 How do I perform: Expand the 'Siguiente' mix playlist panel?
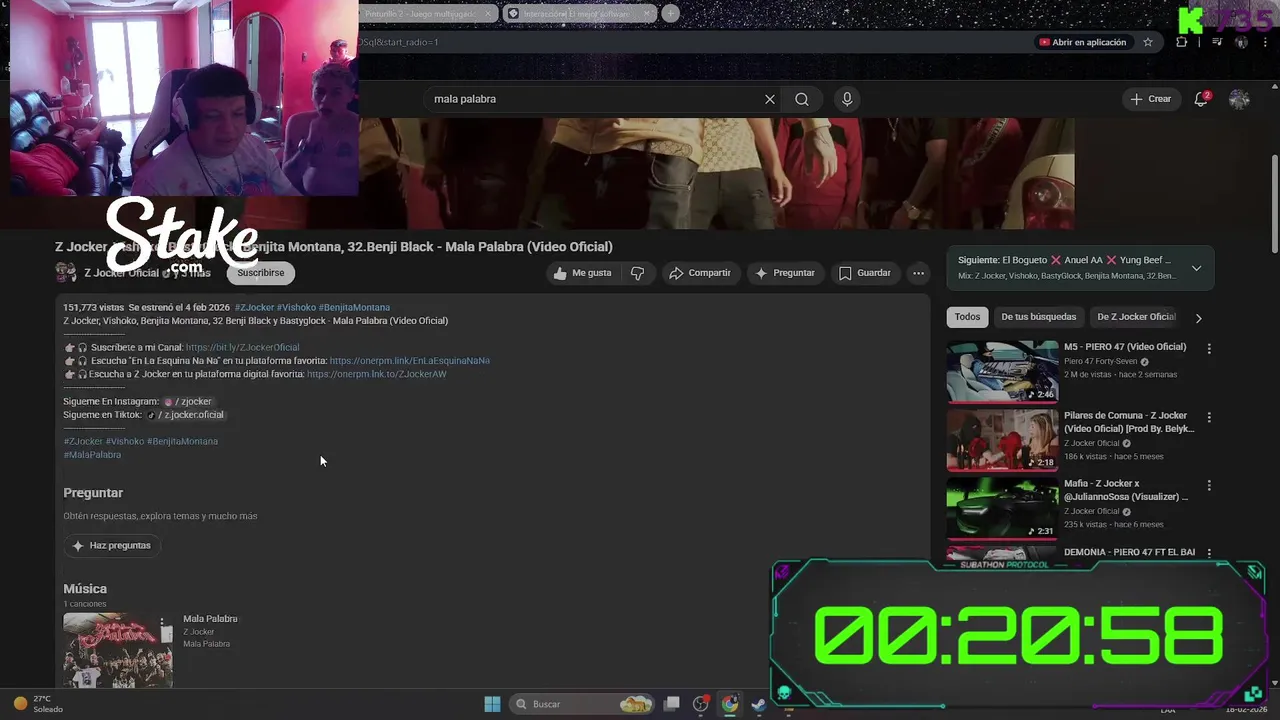[1196, 268]
